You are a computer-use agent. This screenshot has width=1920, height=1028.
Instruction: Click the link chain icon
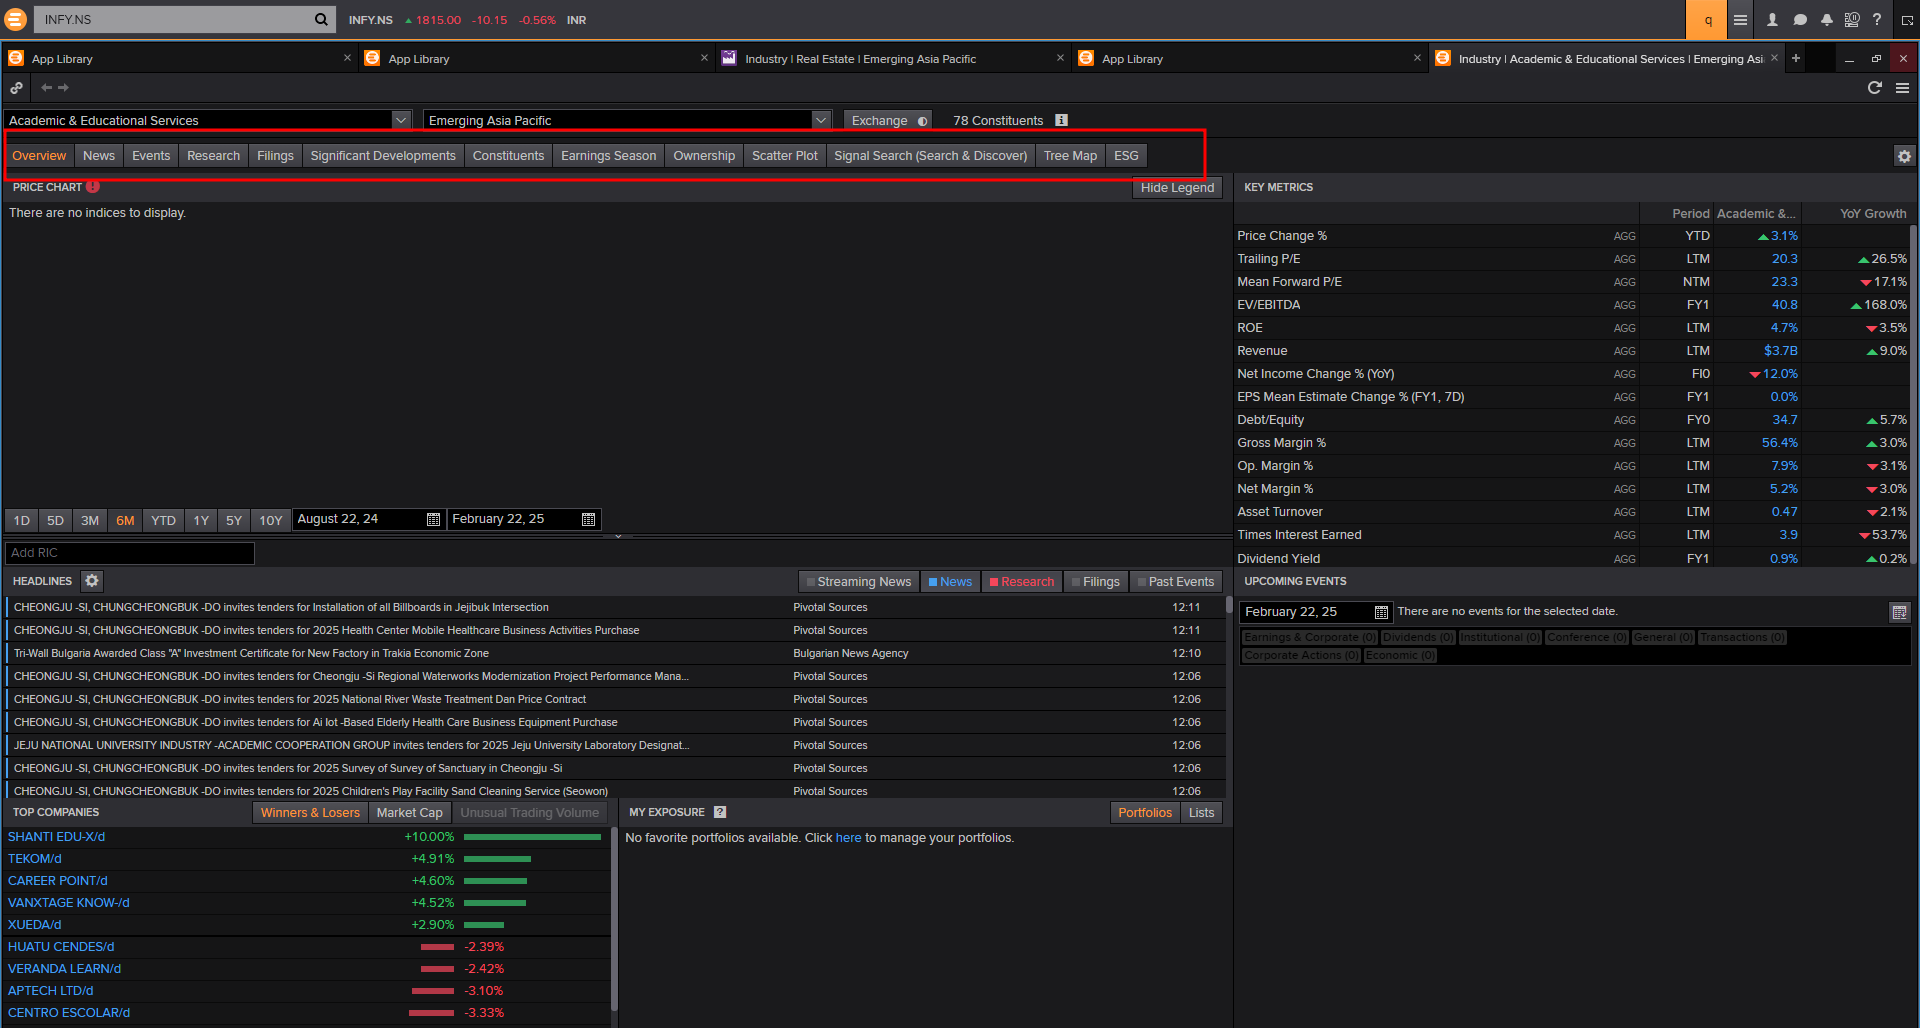tap(17, 88)
